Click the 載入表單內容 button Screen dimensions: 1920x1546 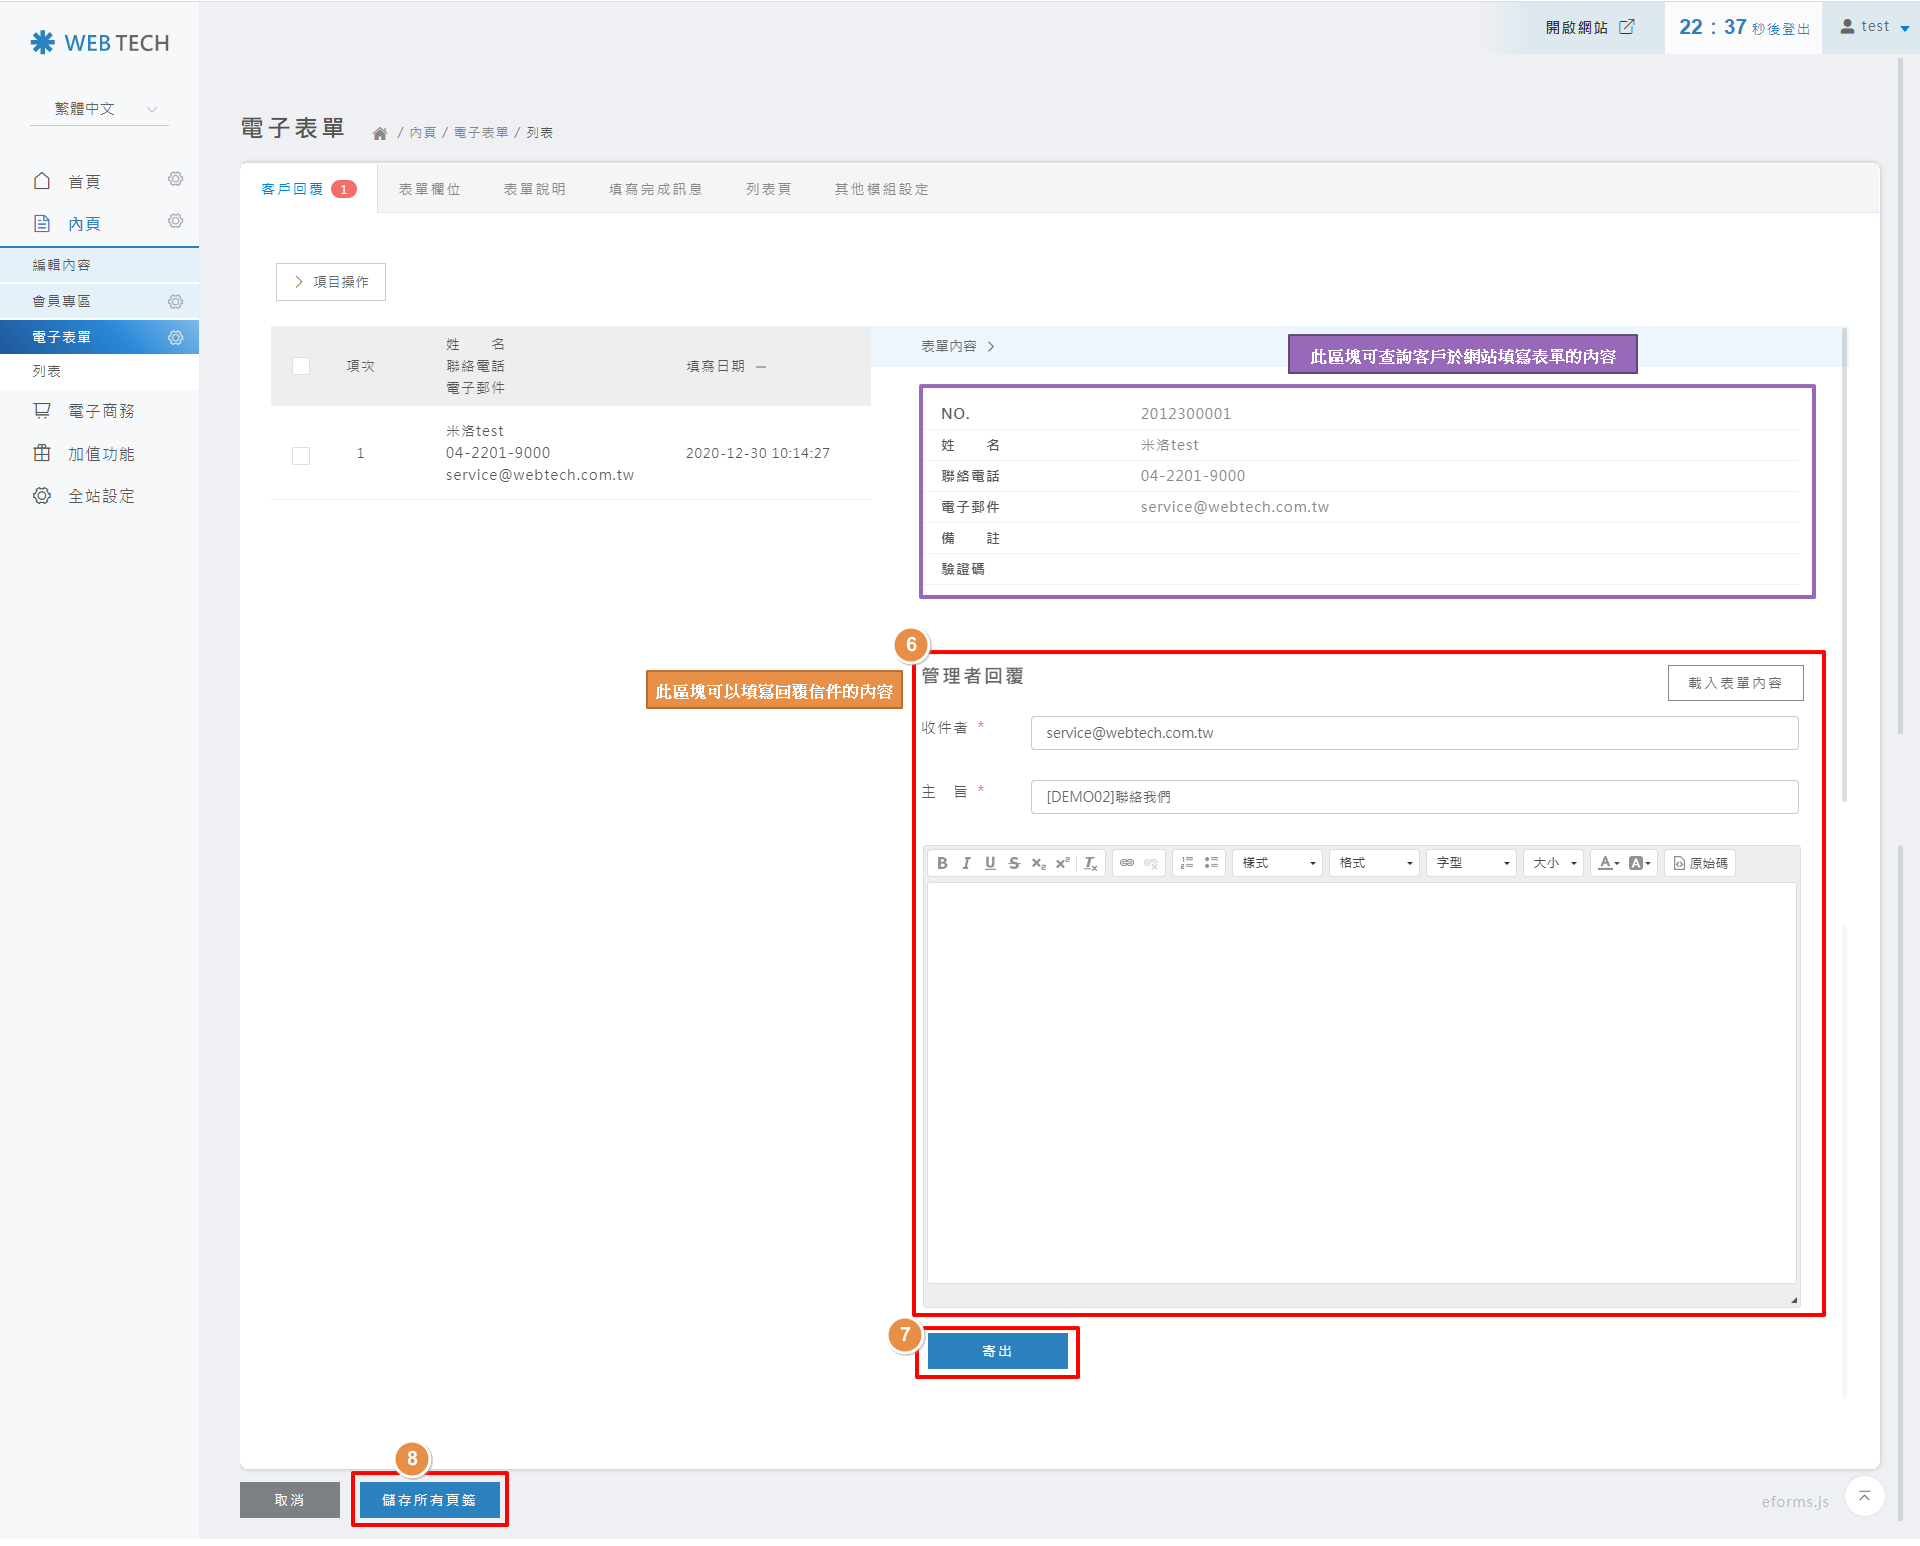(1735, 683)
